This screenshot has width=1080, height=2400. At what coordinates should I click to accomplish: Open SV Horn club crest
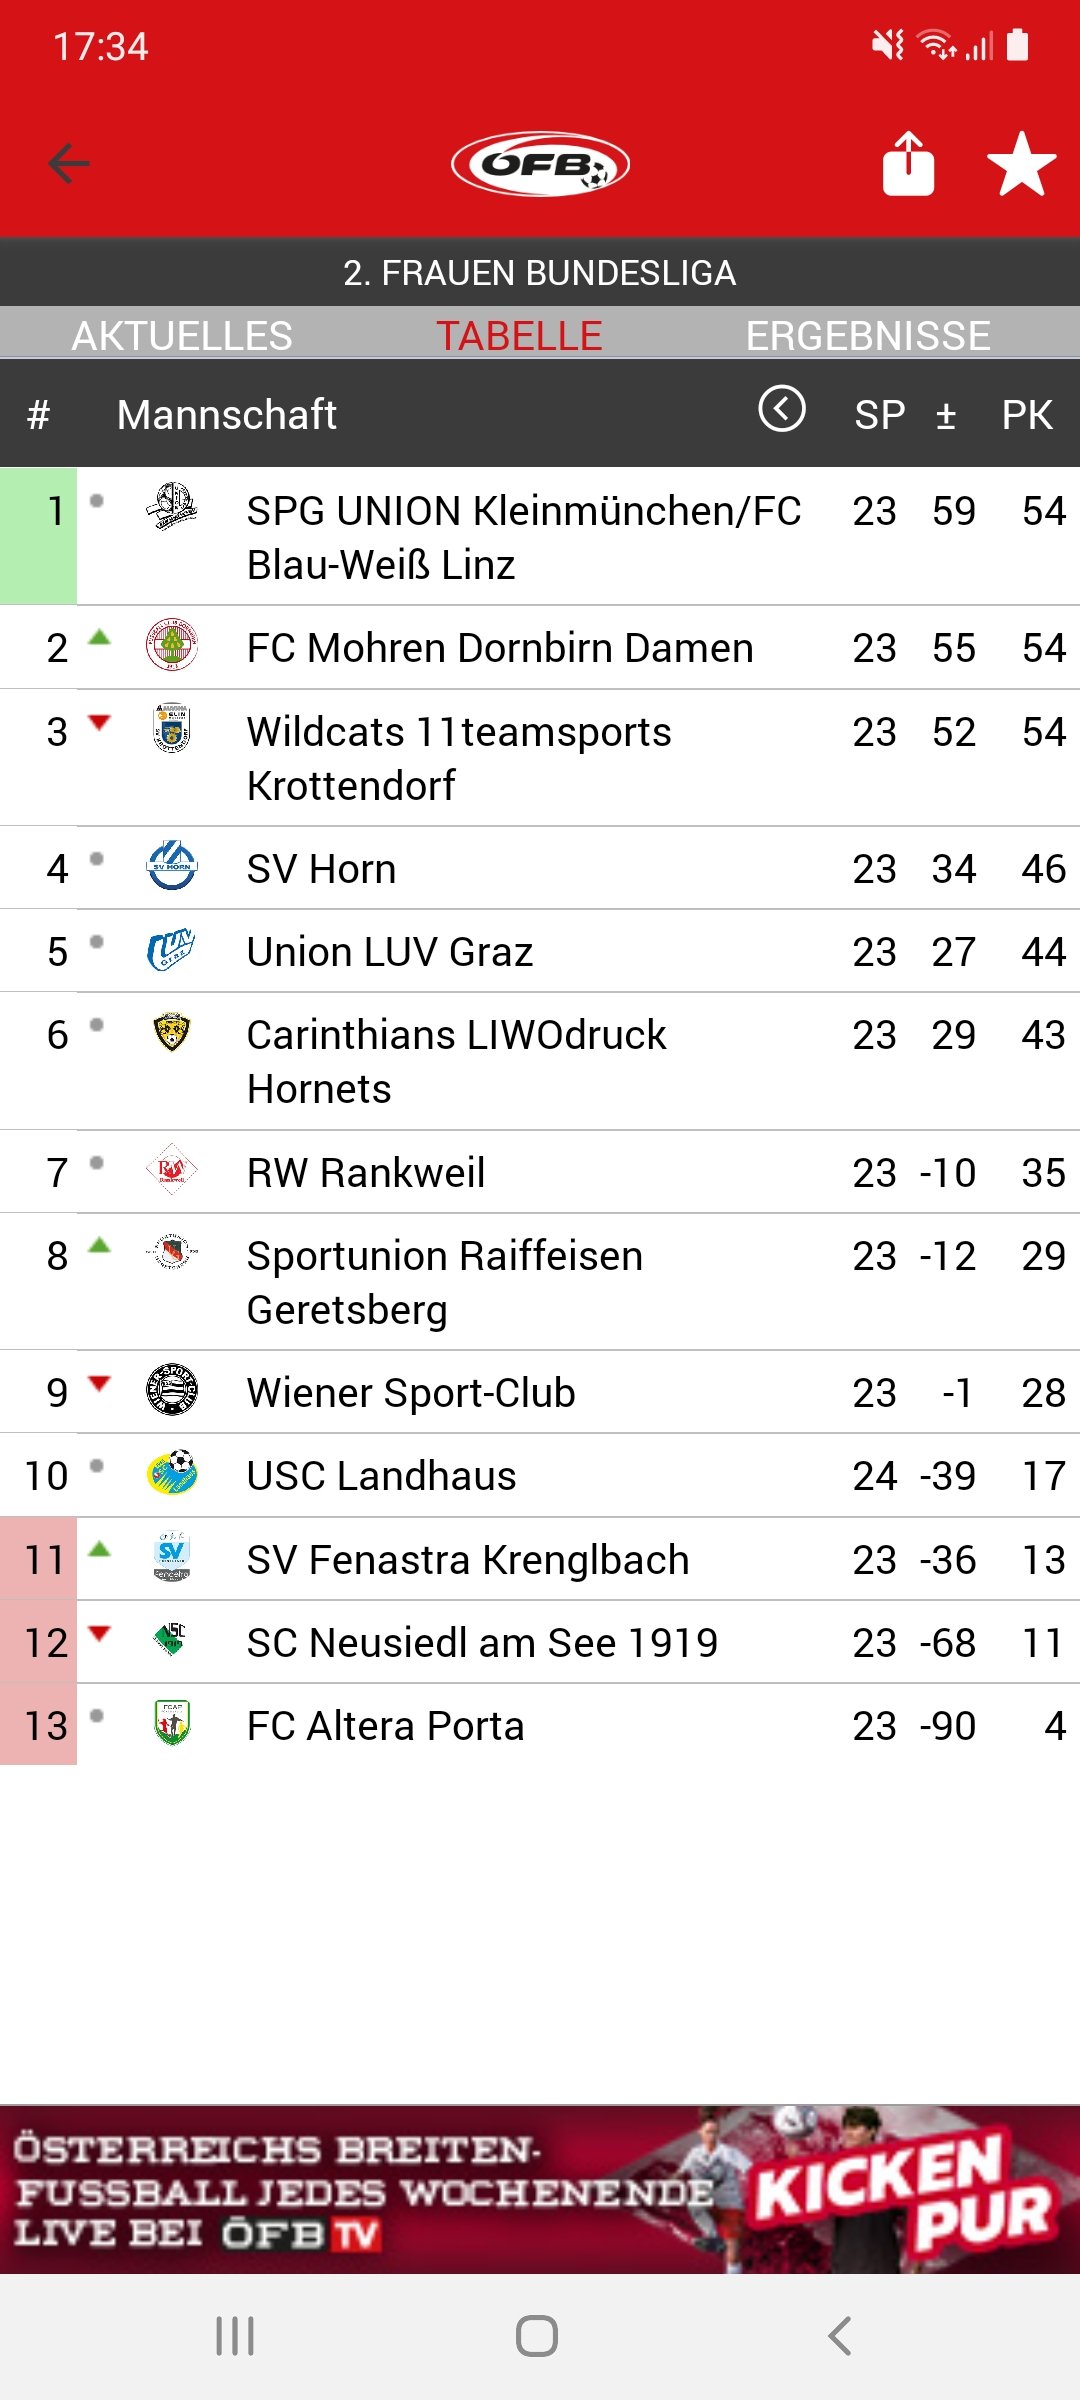(172, 866)
